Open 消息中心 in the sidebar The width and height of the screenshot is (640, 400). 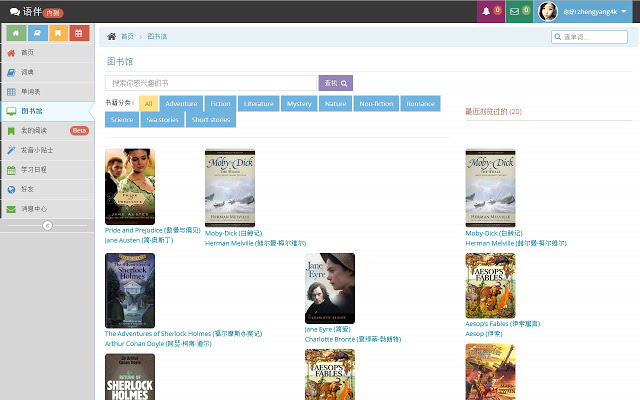point(47,209)
